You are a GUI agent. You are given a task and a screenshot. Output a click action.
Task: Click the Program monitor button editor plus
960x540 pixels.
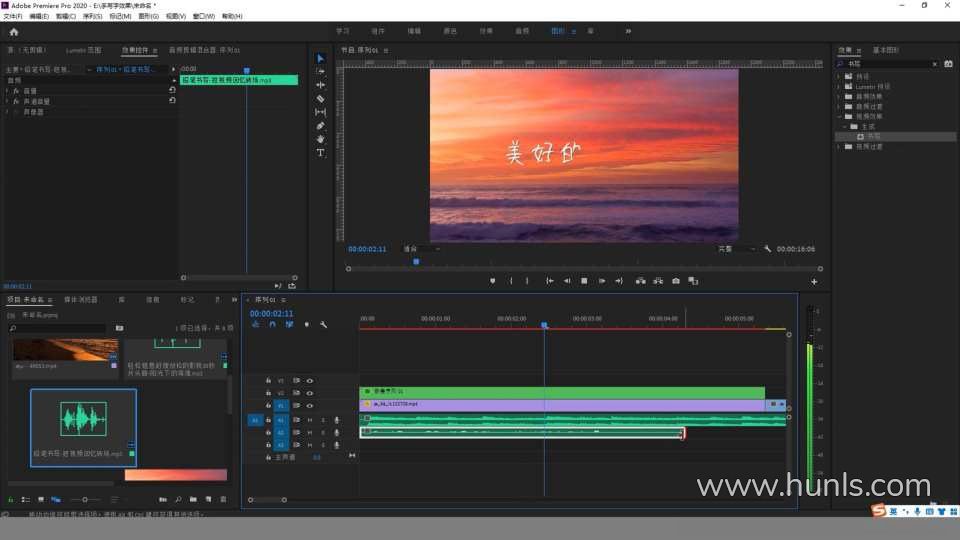pyautogui.click(x=814, y=282)
